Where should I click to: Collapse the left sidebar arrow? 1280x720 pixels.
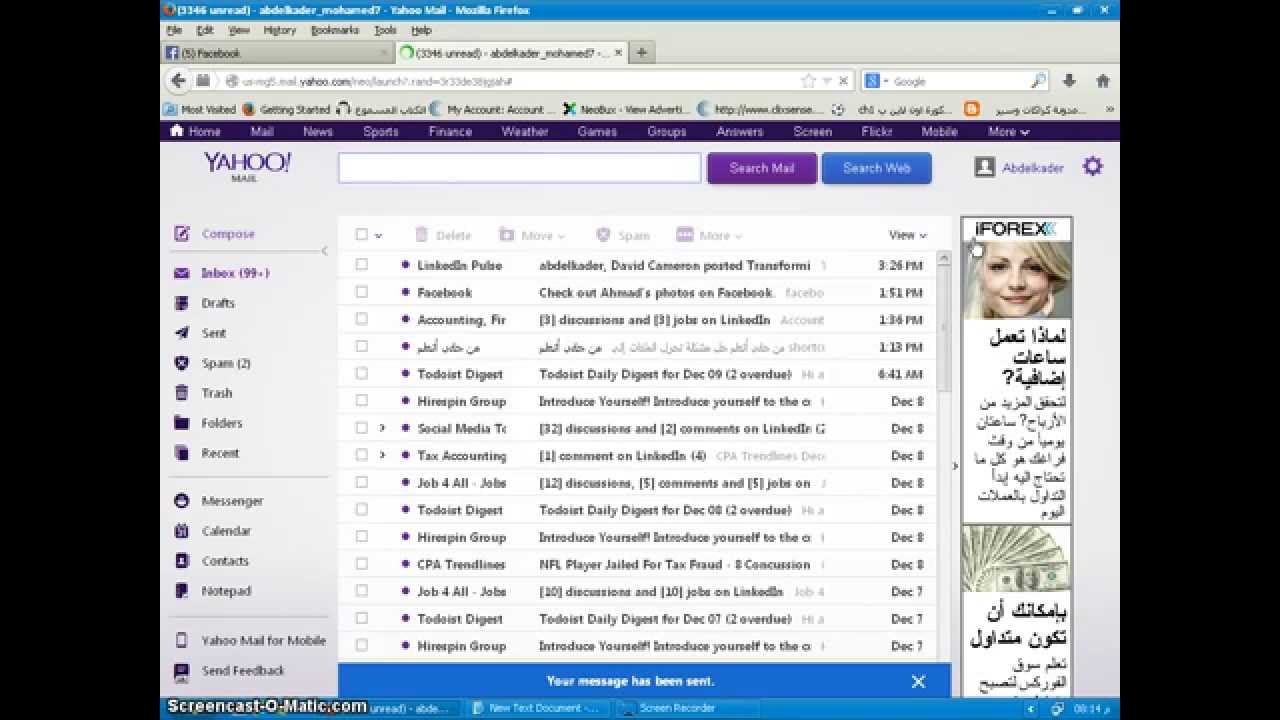pyautogui.click(x=324, y=251)
